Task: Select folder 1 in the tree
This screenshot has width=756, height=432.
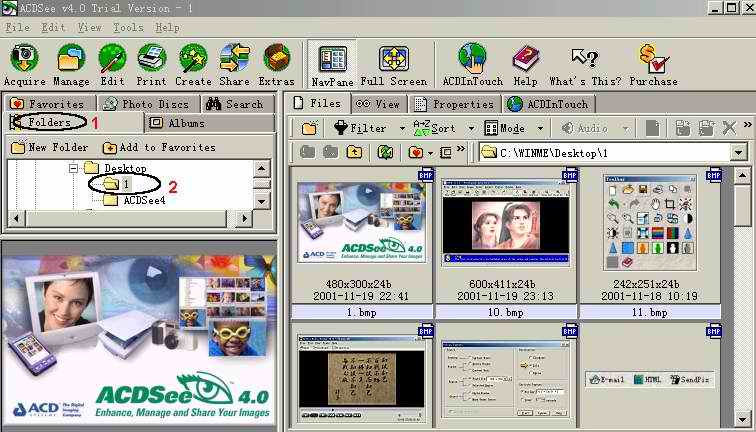Action: pos(125,184)
